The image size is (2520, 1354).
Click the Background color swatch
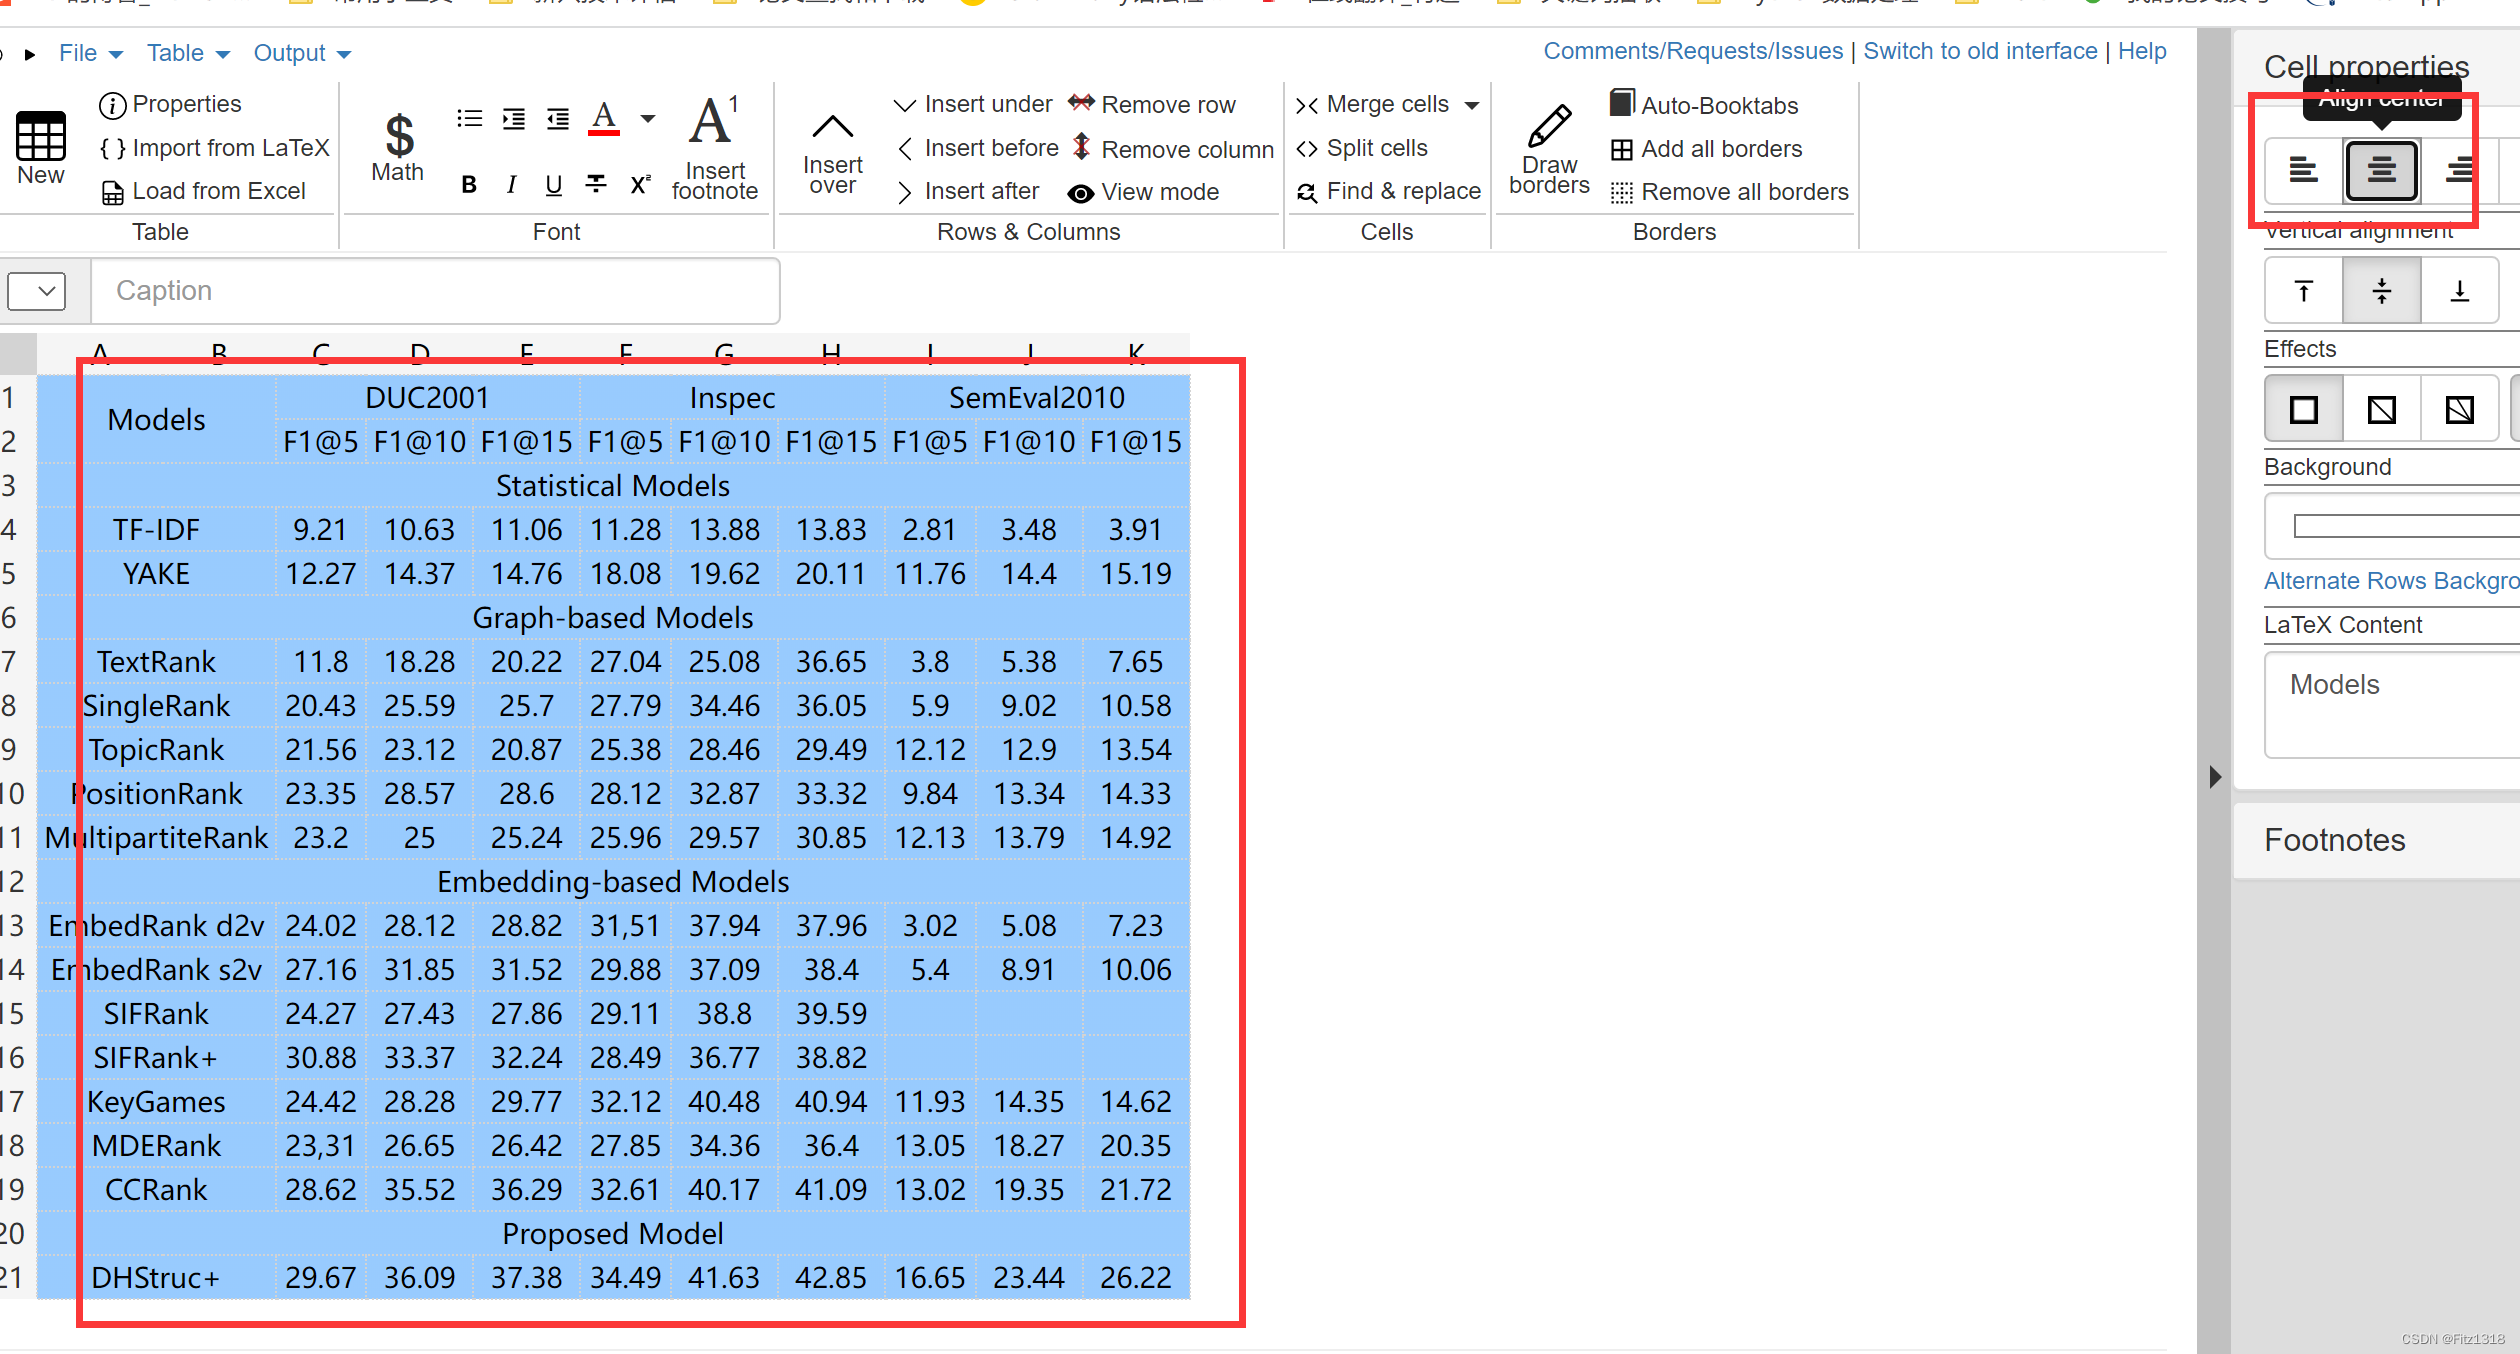coord(2400,526)
